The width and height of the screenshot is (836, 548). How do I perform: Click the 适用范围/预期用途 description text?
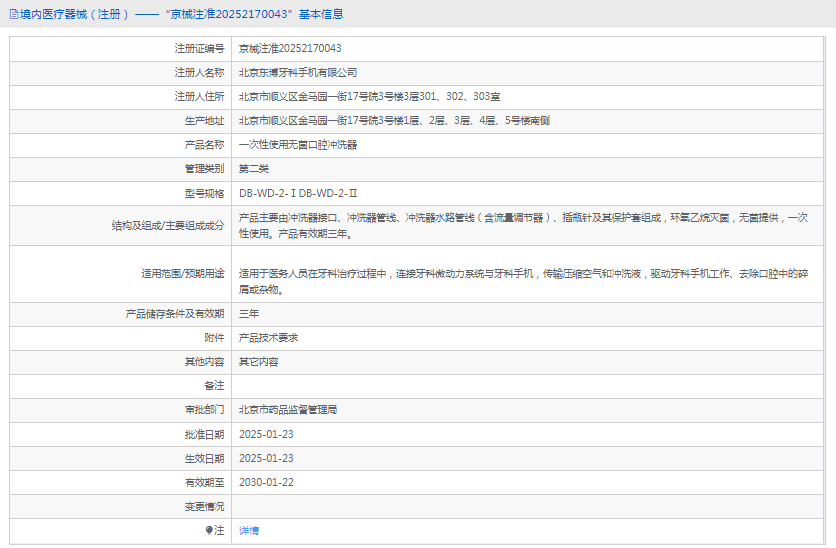(x=522, y=281)
